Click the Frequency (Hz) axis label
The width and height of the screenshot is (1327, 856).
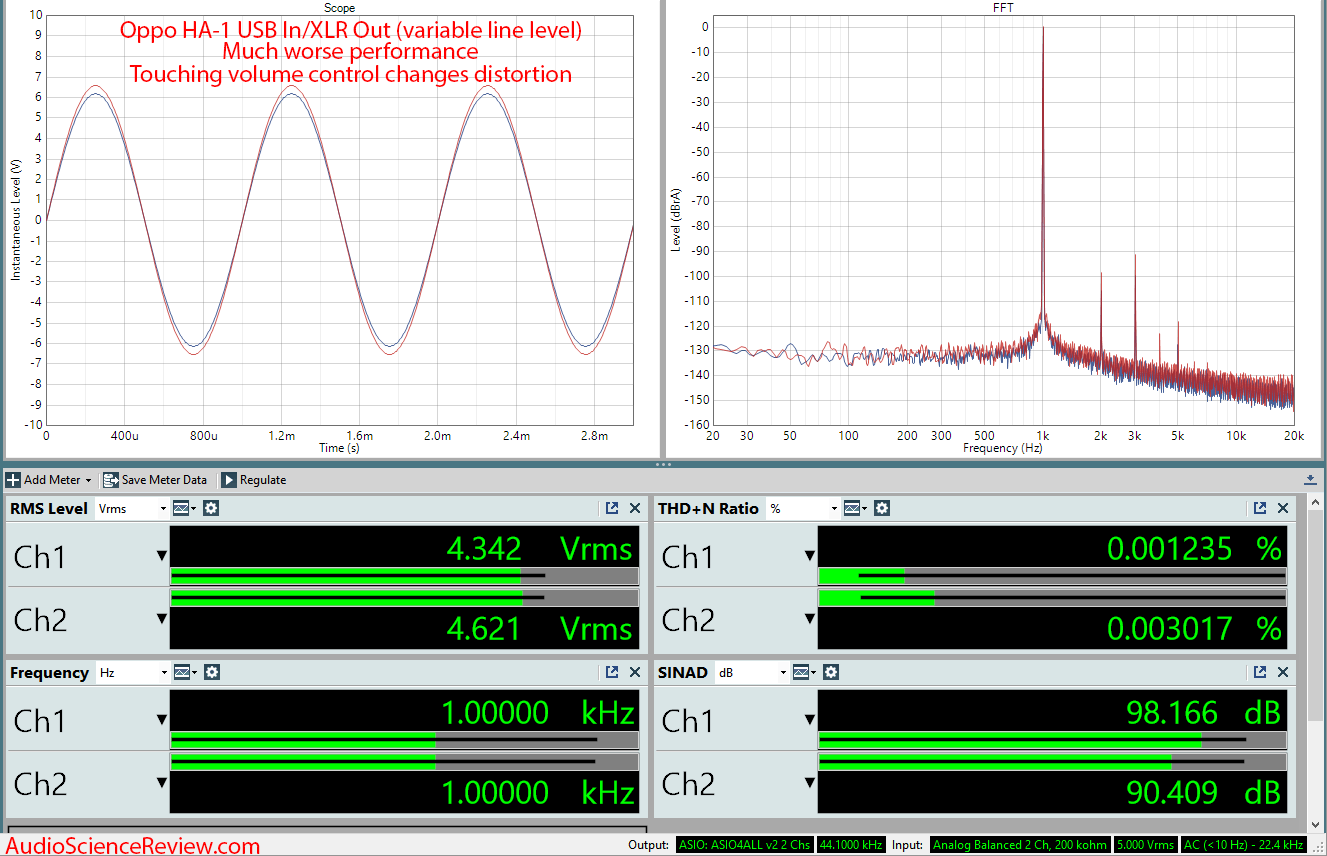click(x=1003, y=448)
